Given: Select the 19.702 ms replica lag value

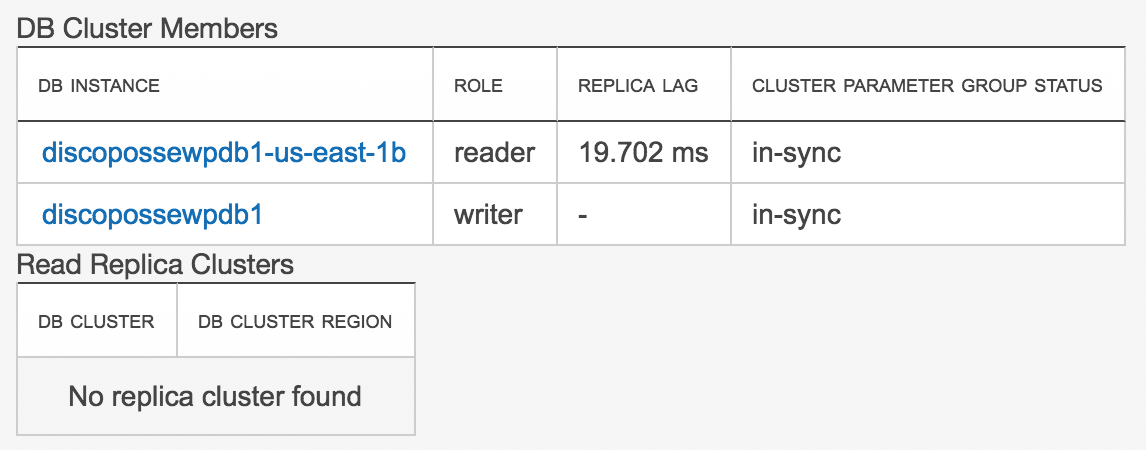Looking at the screenshot, I should [x=643, y=153].
